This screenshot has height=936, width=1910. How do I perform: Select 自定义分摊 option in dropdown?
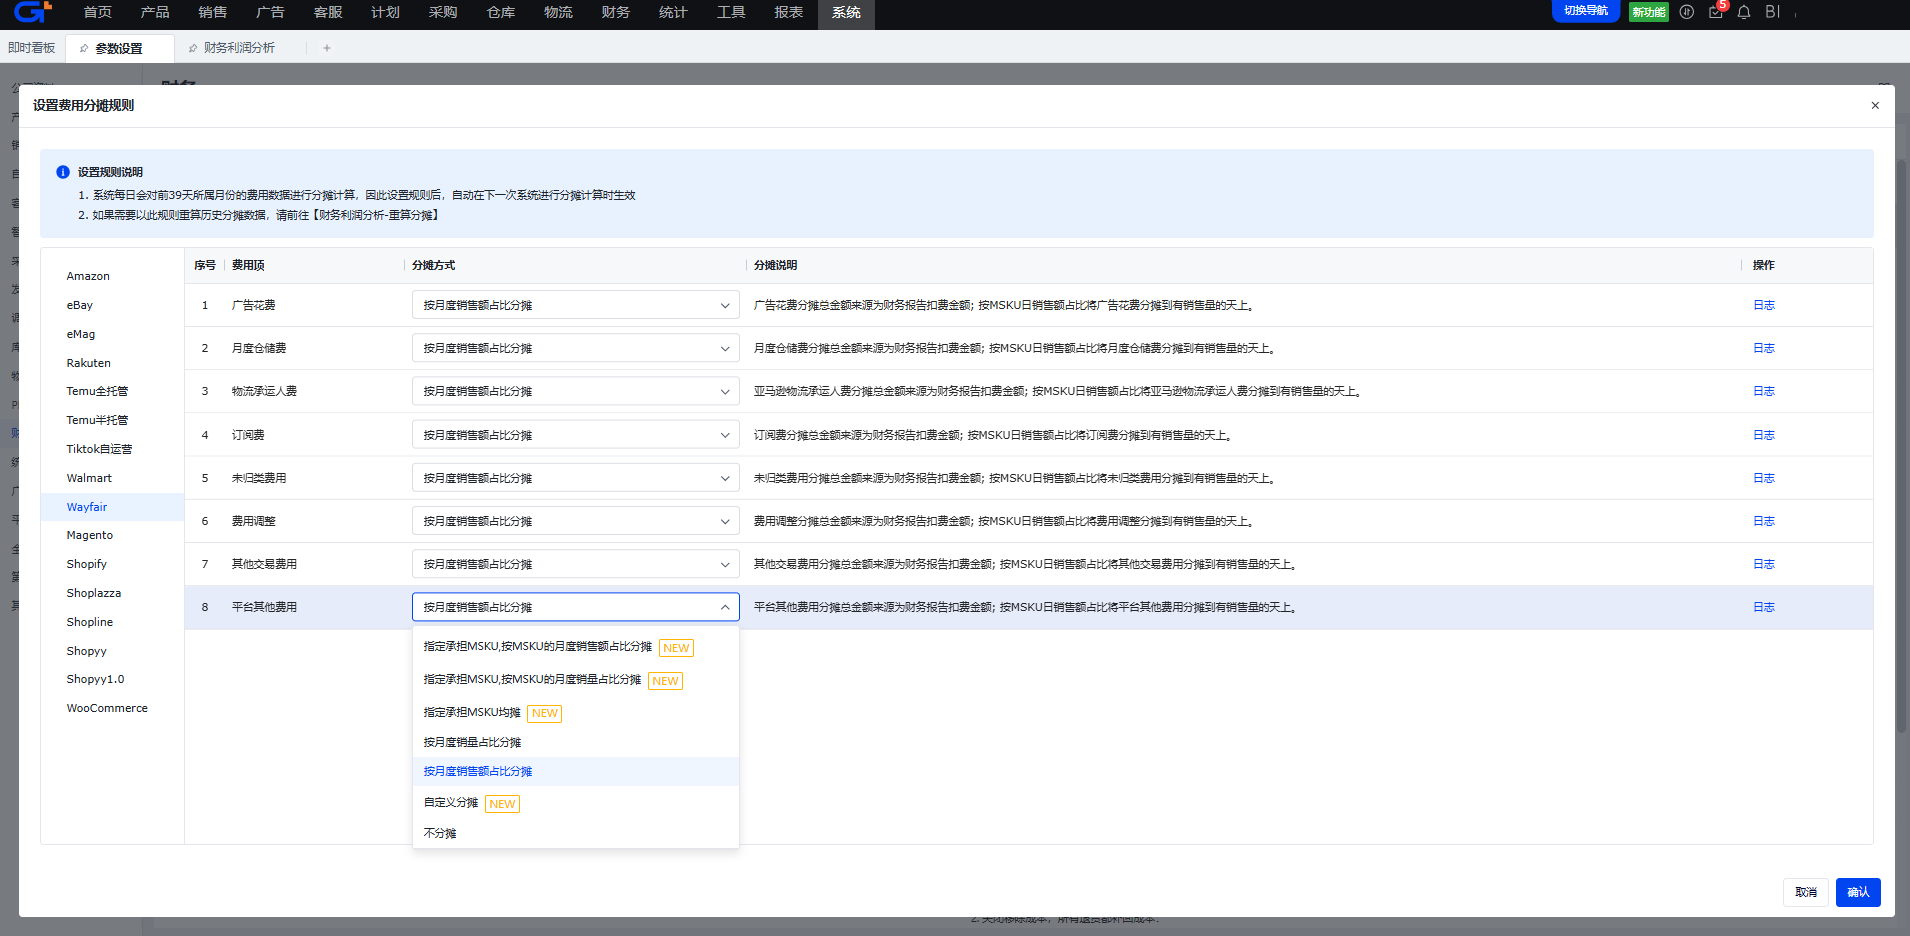(x=451, y=803)
